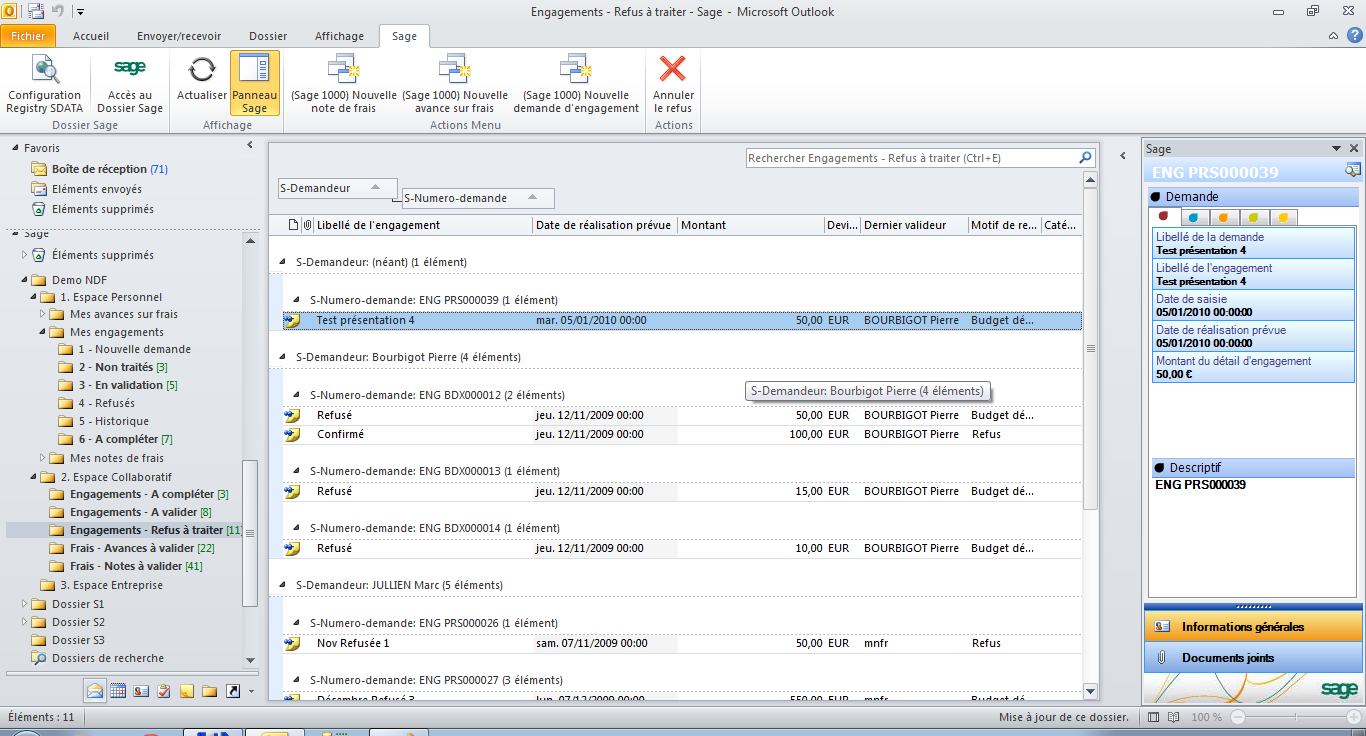Open the Shortcuts view
Screen dimensions: 1366x736
point(233,690)
